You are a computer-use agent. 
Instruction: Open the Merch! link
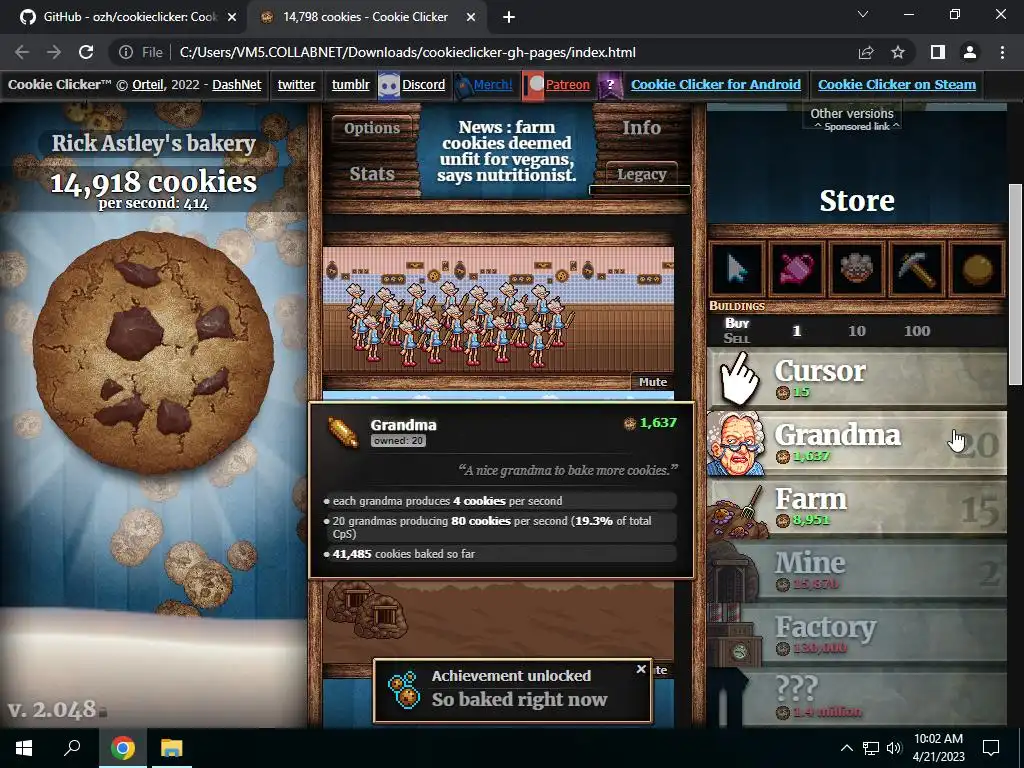click(x=492, y=84)
